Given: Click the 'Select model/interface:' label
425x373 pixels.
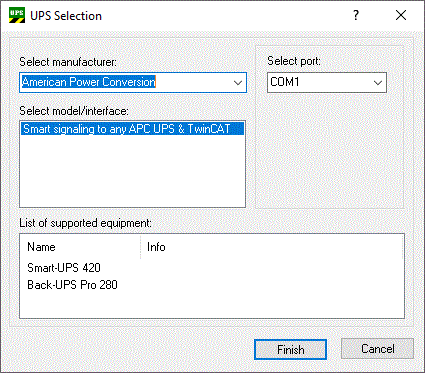Looking at the screenshot, I should [74, 111].
